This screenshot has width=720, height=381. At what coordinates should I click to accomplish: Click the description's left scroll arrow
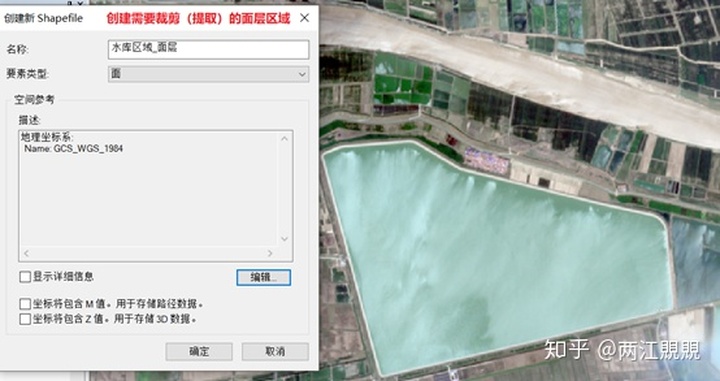pyautogui.click(x=26, y=253)
